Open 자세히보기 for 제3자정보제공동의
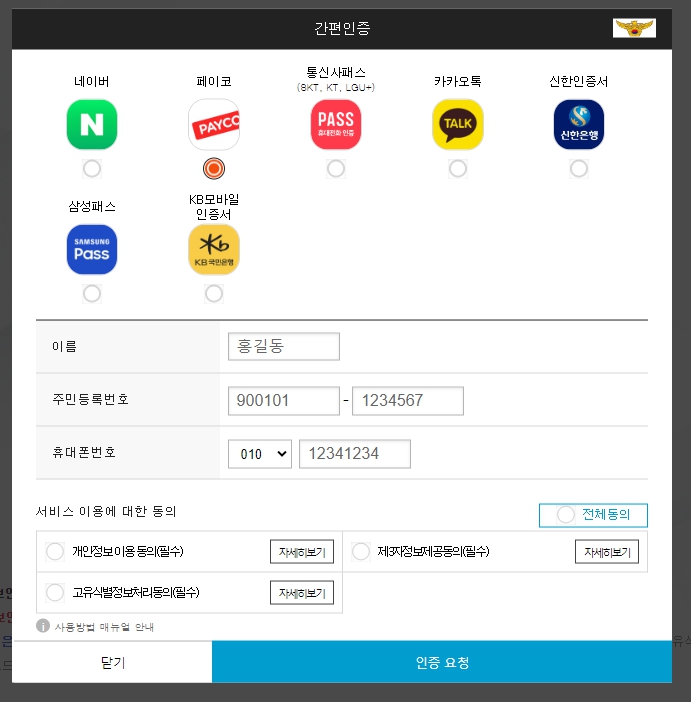The height and width of the screenshot is (702, 691). pos(607,552)
